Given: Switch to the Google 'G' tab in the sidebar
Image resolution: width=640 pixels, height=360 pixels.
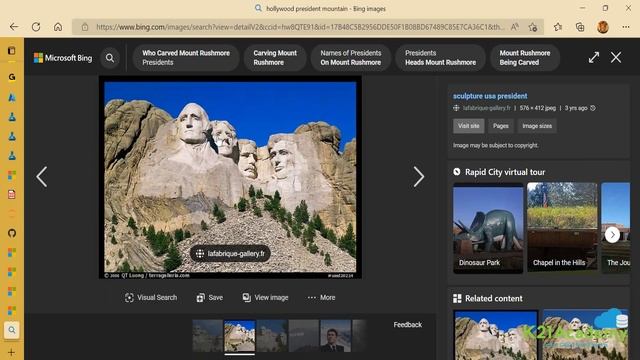Looking at the screenshot, I should tap(12, 77).
